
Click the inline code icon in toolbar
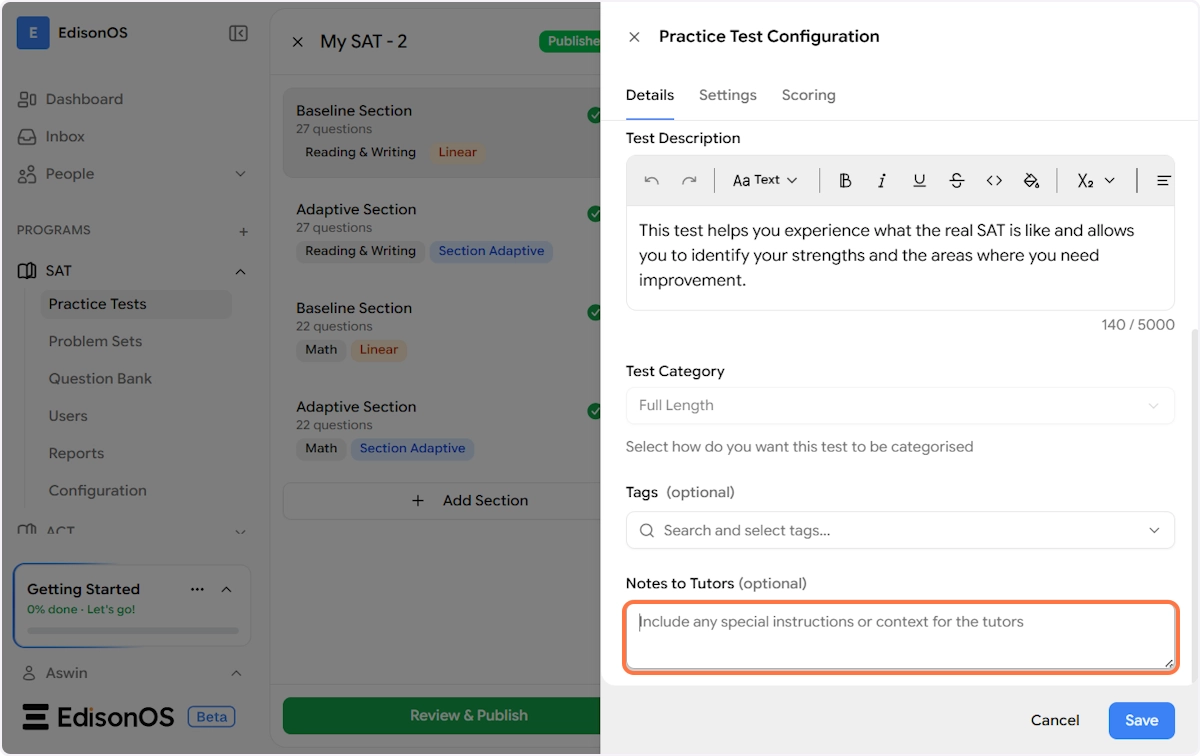point(994,181)
